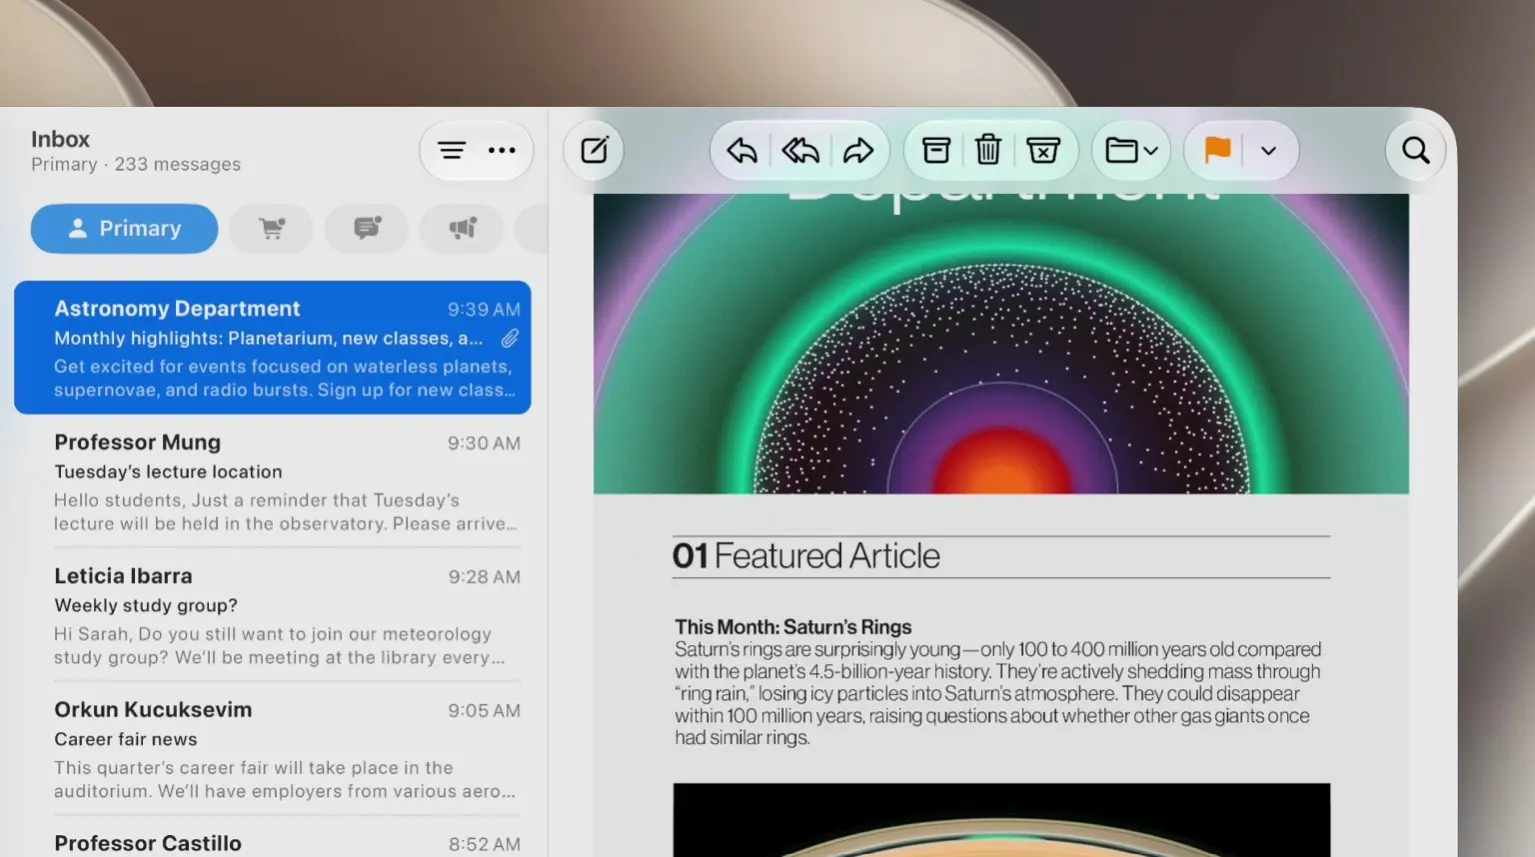Click the 9:30 AM timestamp

coord(484,443)
